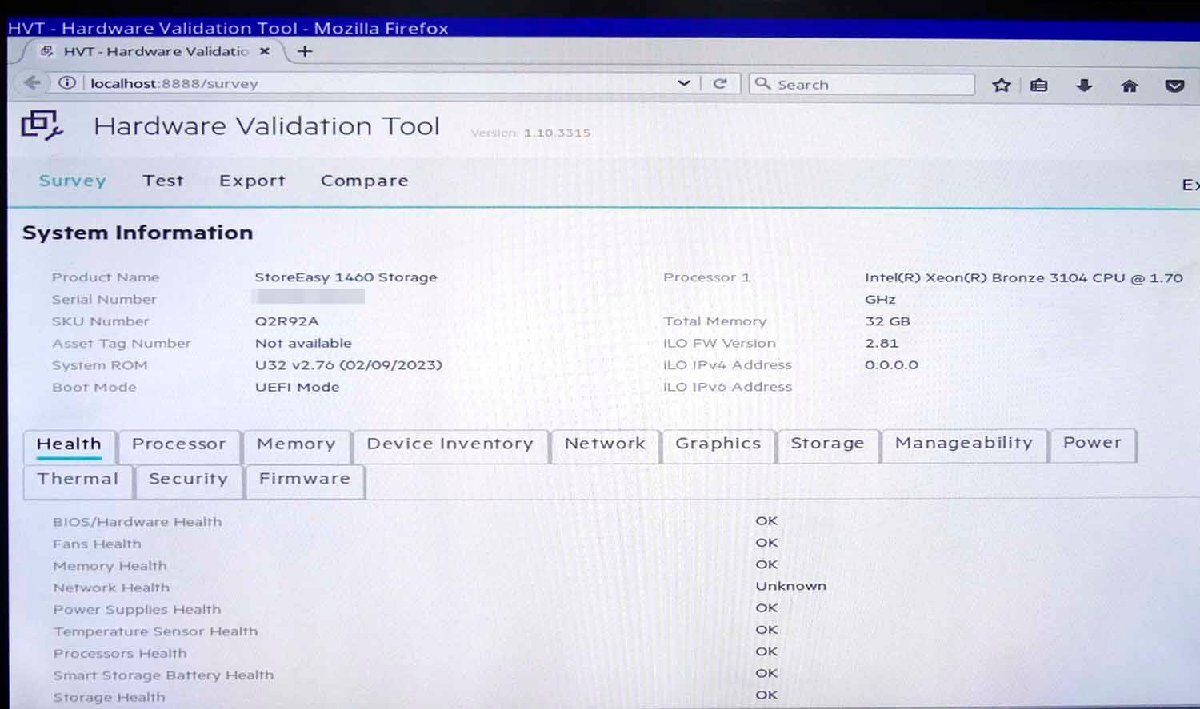Click the localhost:8888/survey address field
Viewport: 1200px width, 709px height.
coord(375,83)
